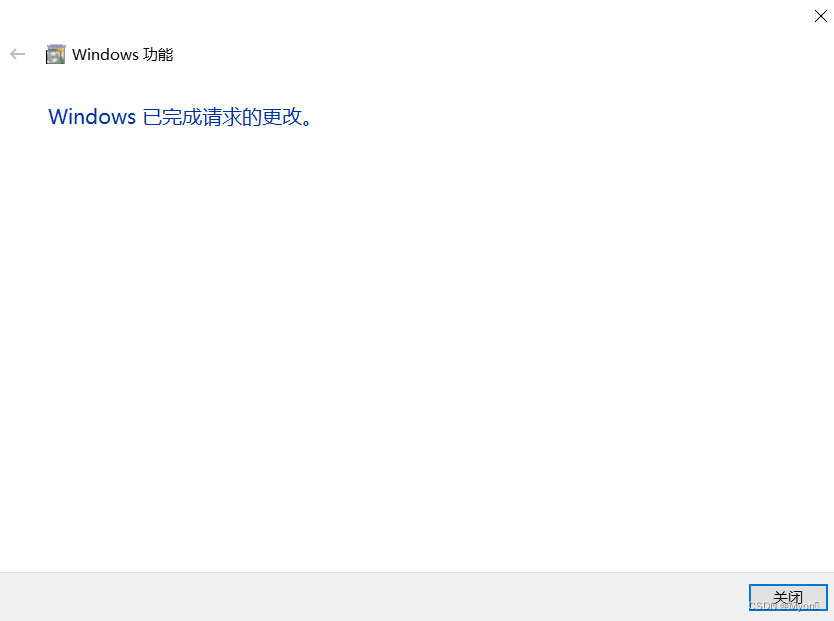834x621 pixels.
Task: Close the dialog with the X icon
Action: 821,16
